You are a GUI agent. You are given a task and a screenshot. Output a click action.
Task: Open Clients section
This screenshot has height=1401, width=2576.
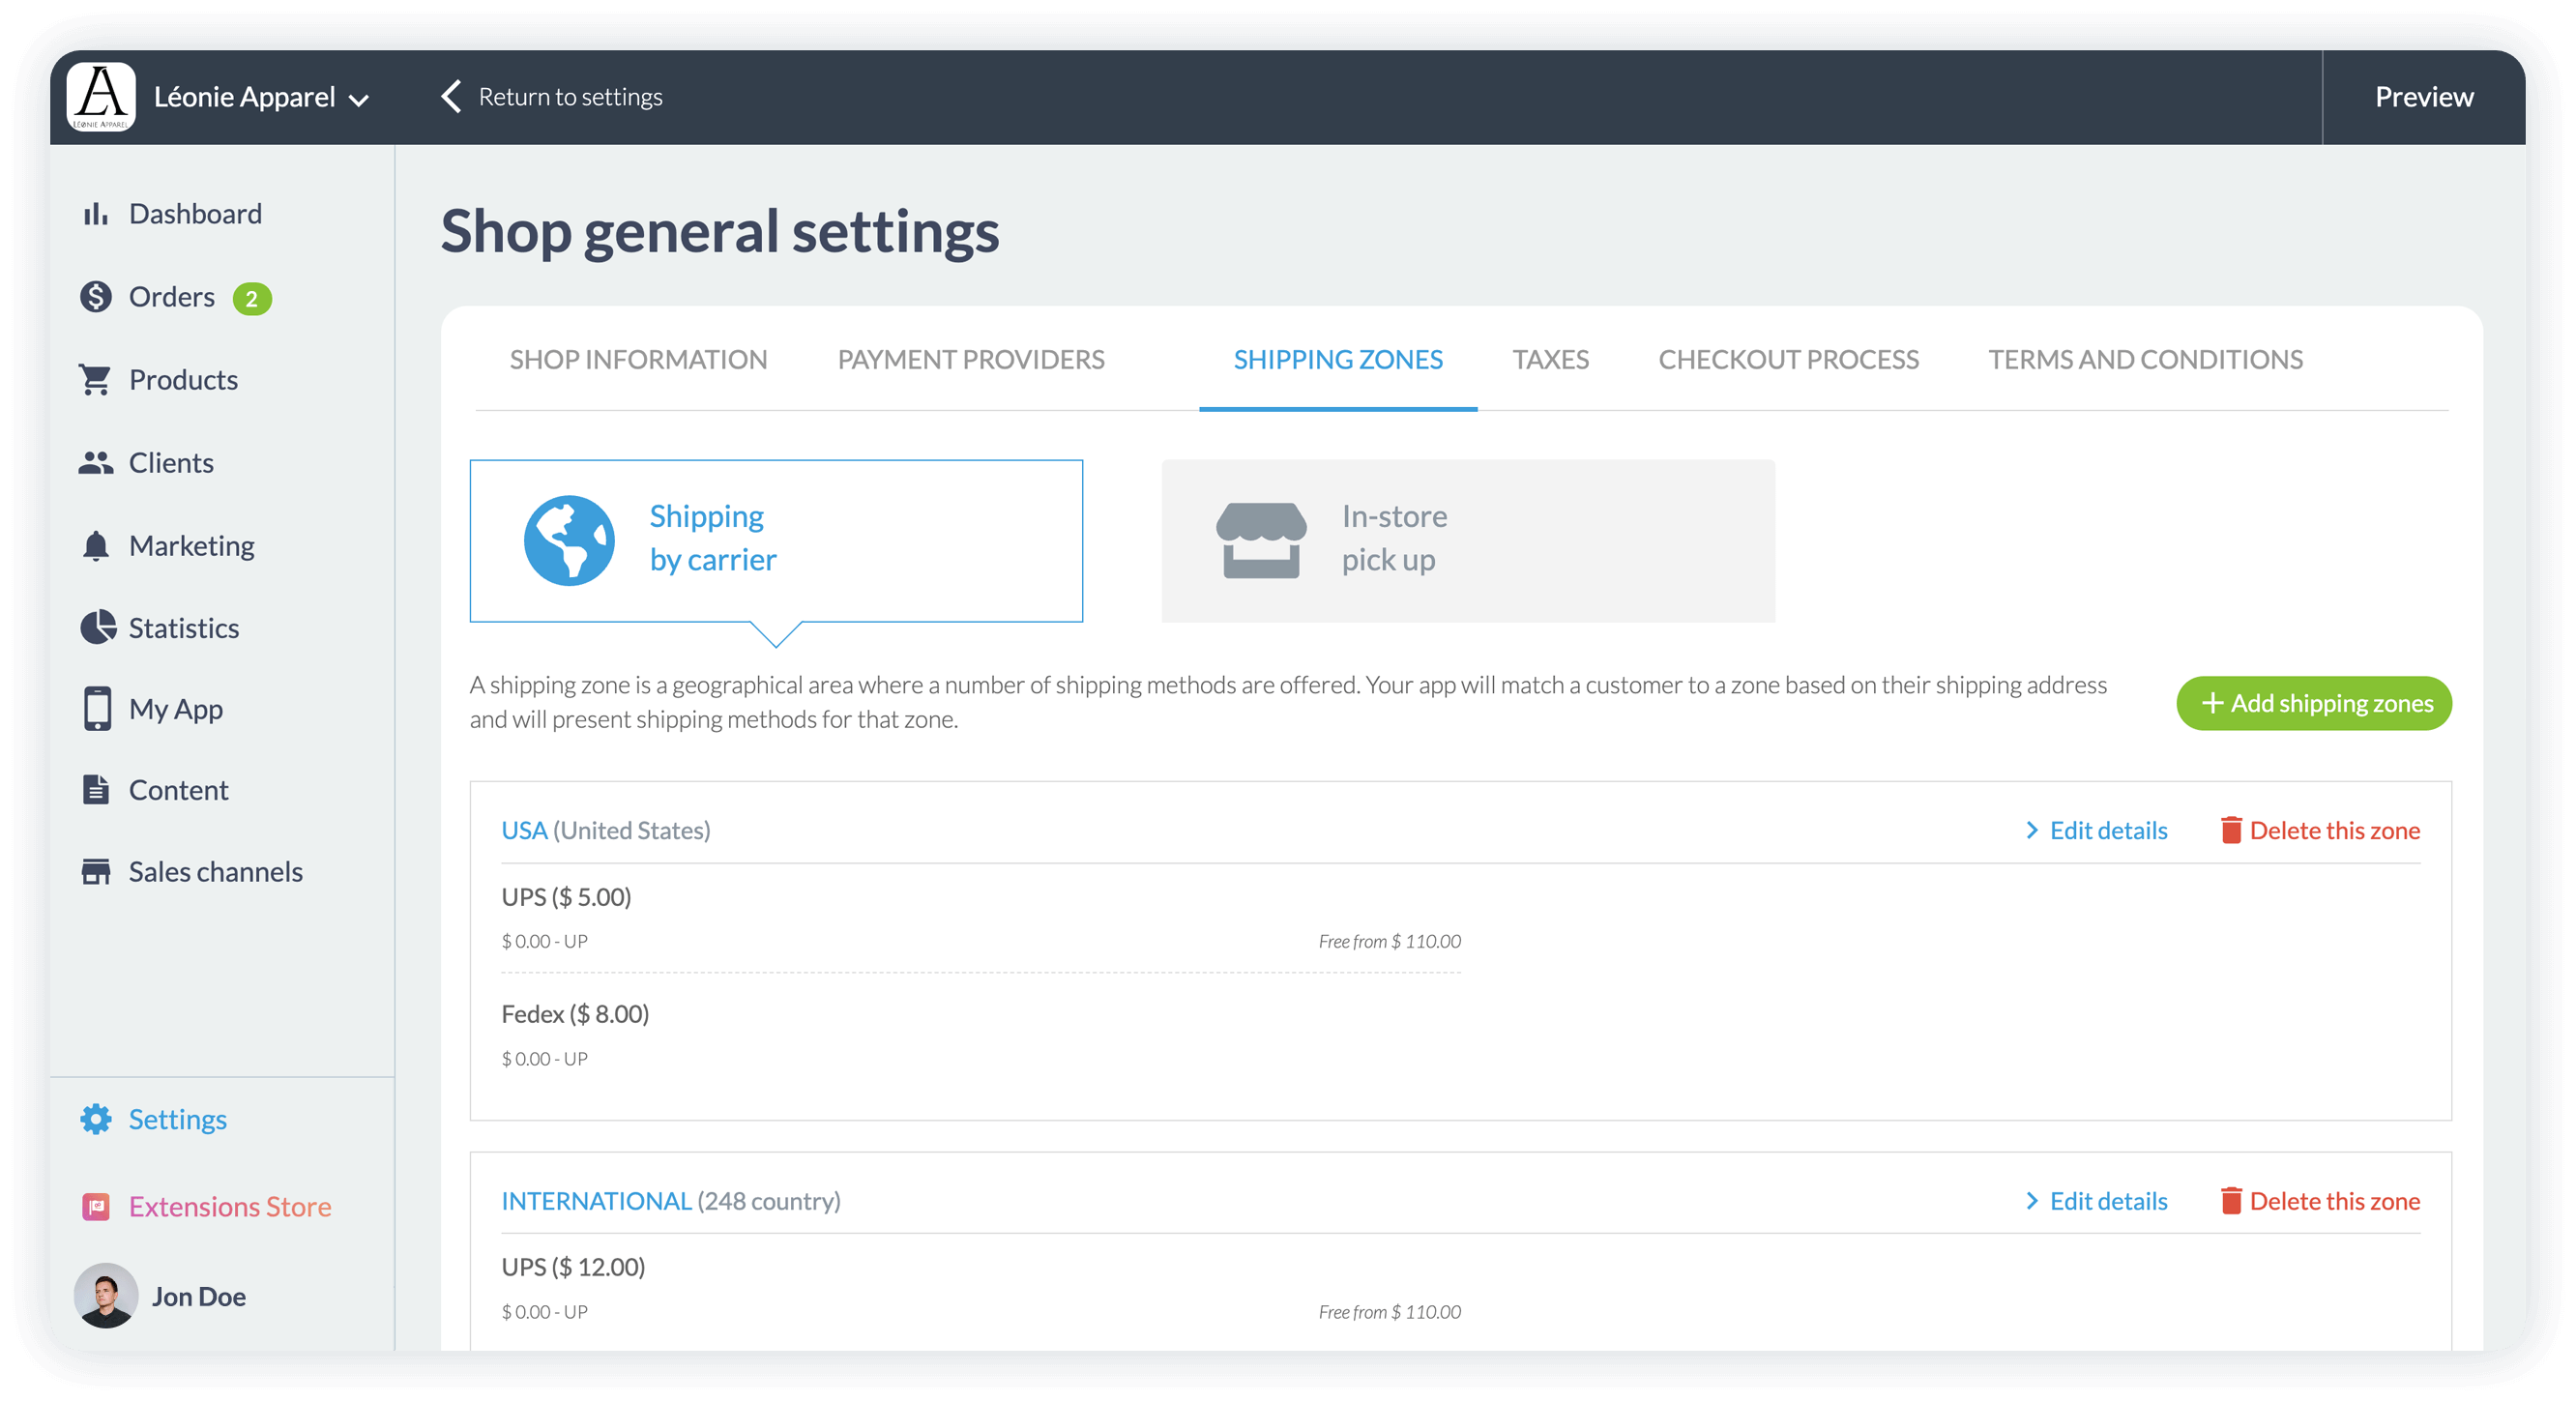tap(171, 463)
